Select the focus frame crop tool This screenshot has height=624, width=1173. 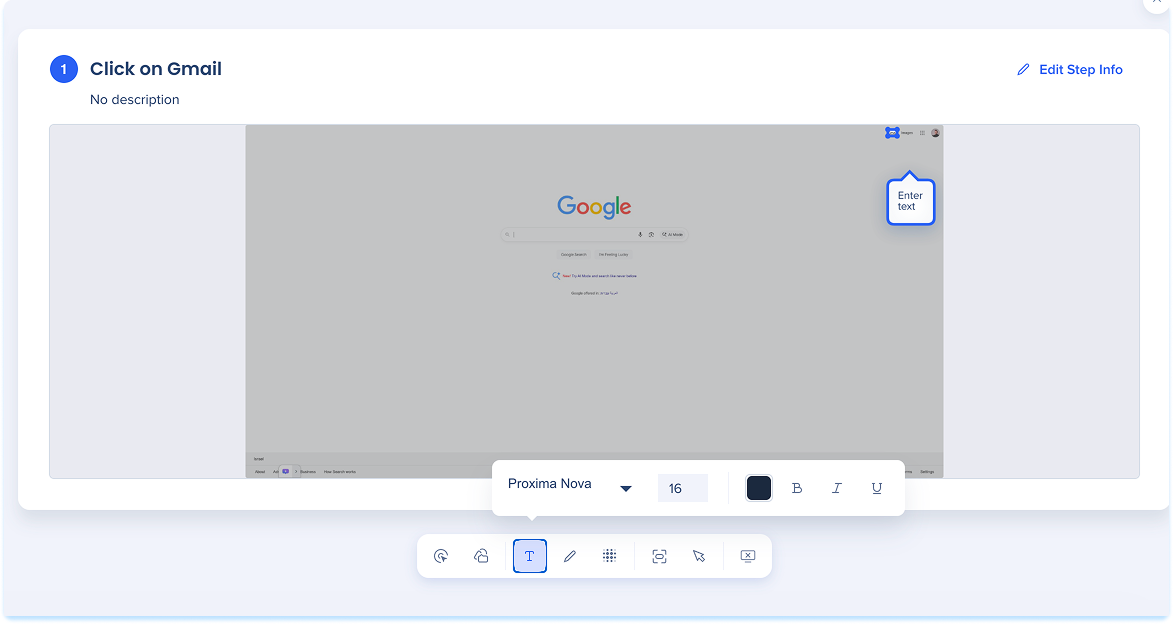(659, 556)
